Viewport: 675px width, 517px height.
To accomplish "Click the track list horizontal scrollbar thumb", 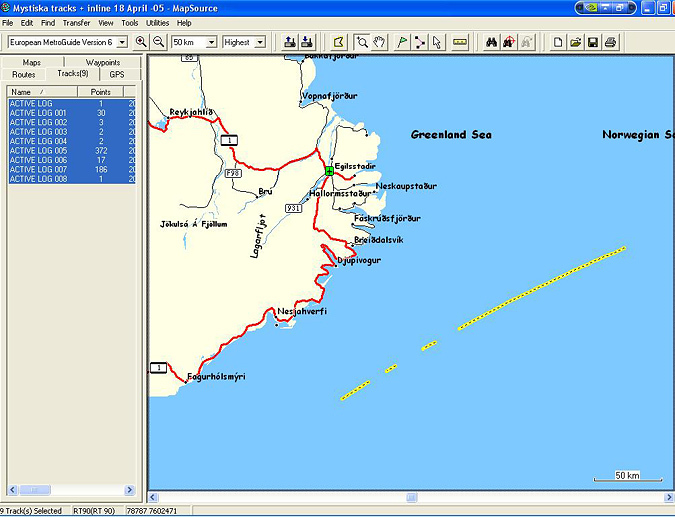I will point(35,490).
